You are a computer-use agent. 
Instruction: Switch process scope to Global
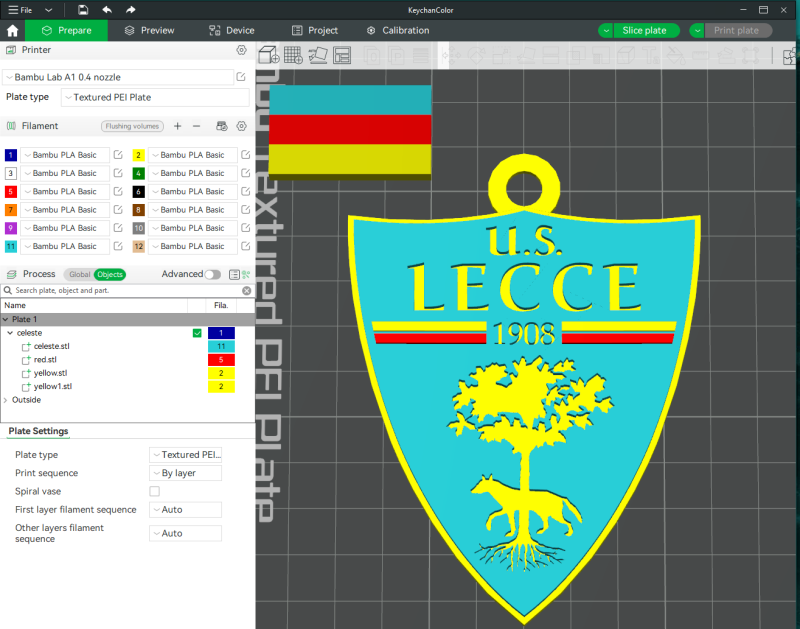[80, 274]
